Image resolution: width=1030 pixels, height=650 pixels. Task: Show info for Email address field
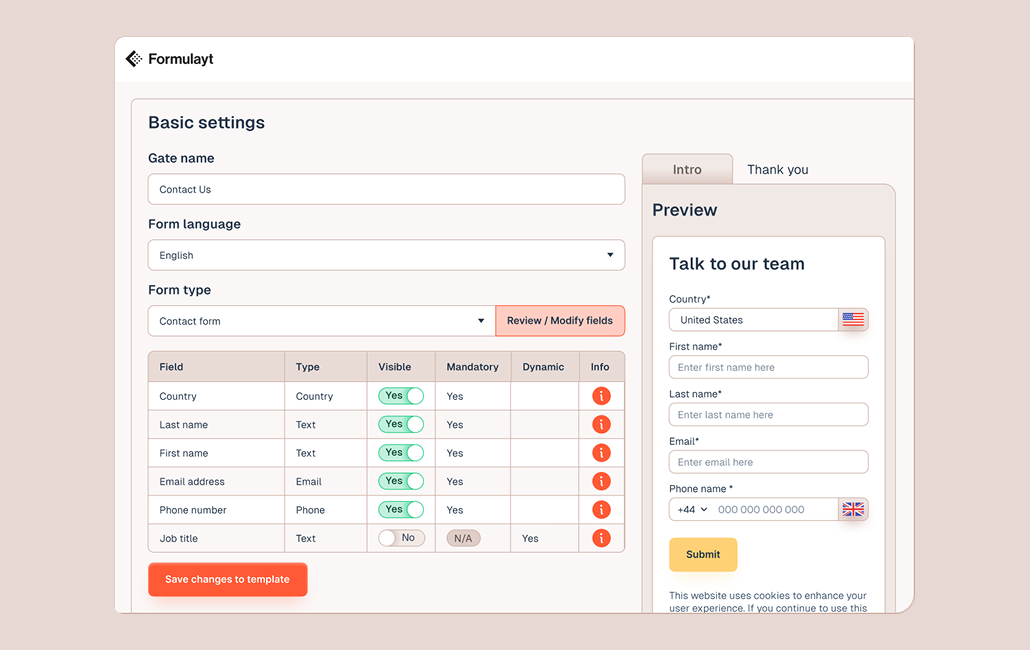click(601, 481)
